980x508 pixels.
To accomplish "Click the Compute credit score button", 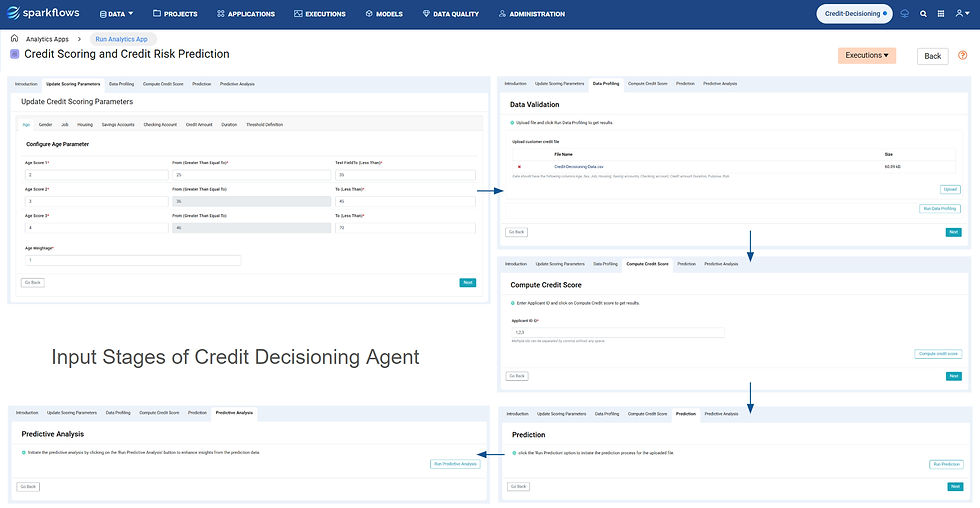I will (938, 354).
